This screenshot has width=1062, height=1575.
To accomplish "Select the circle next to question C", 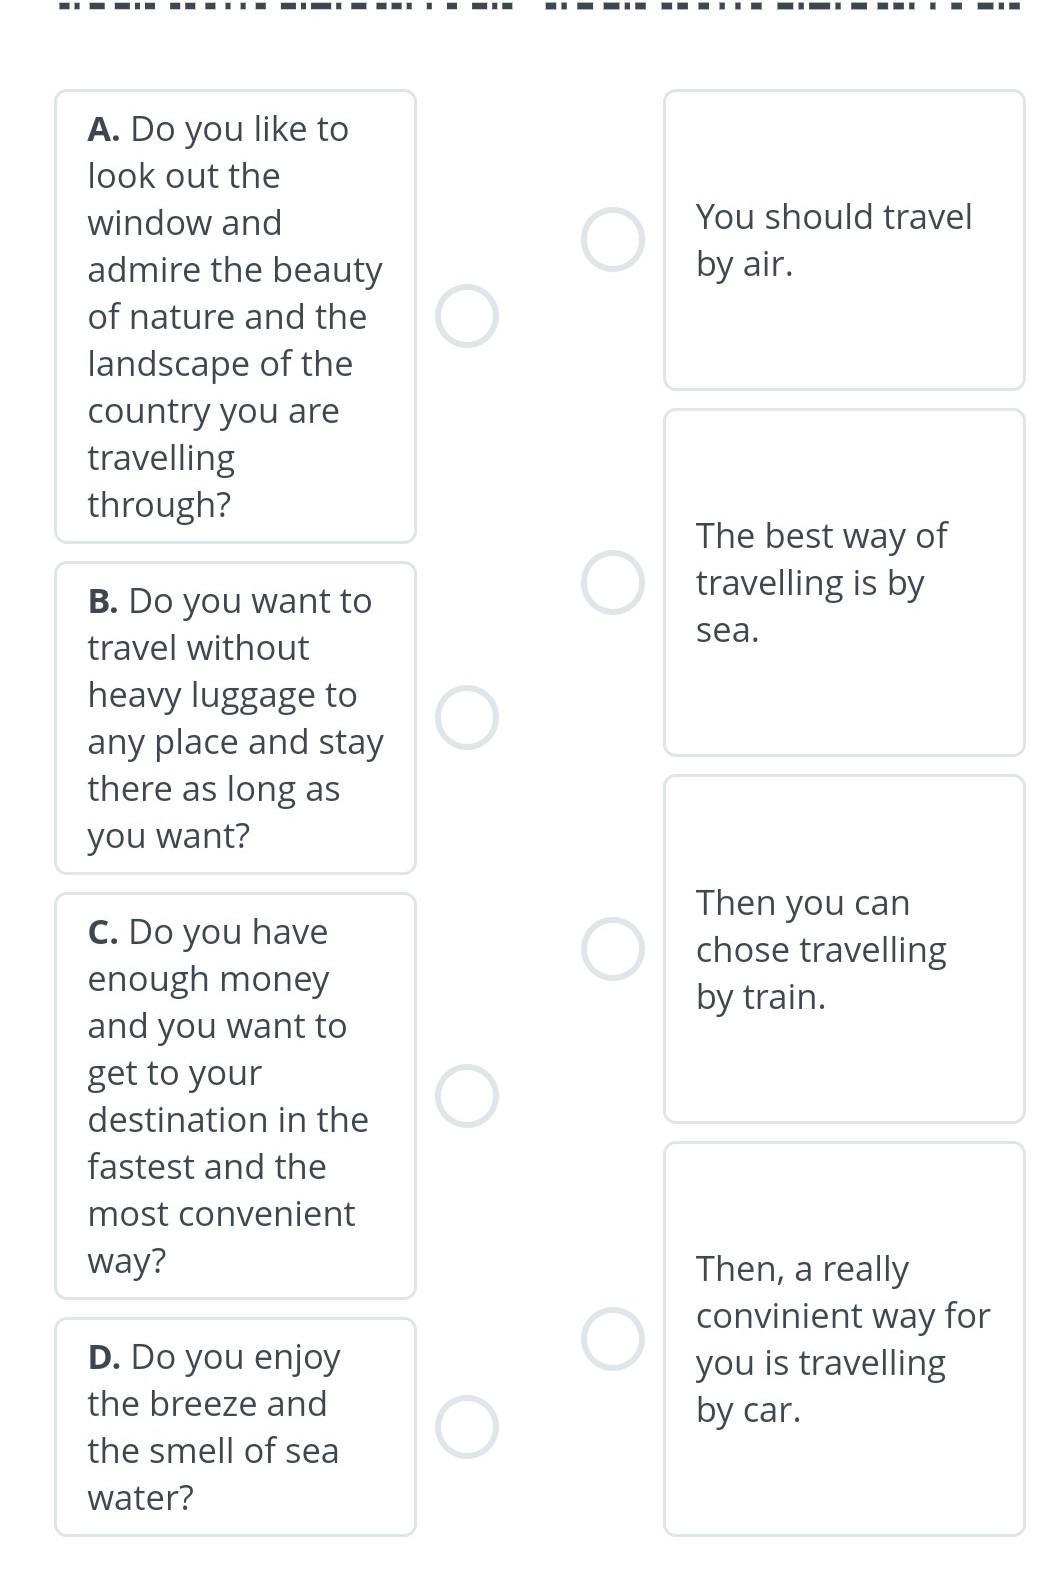I will [x=467, y=1096].
